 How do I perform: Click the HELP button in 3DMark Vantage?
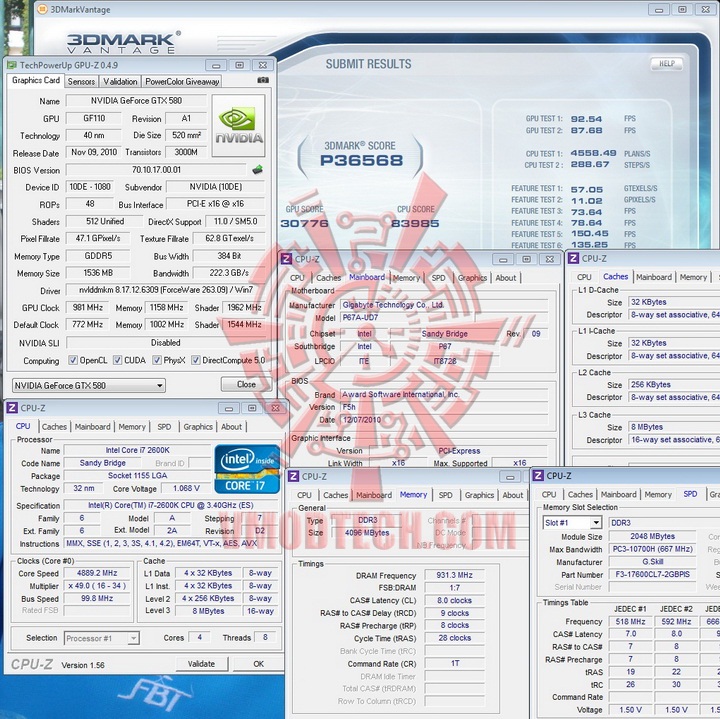(x=667, y=64)
